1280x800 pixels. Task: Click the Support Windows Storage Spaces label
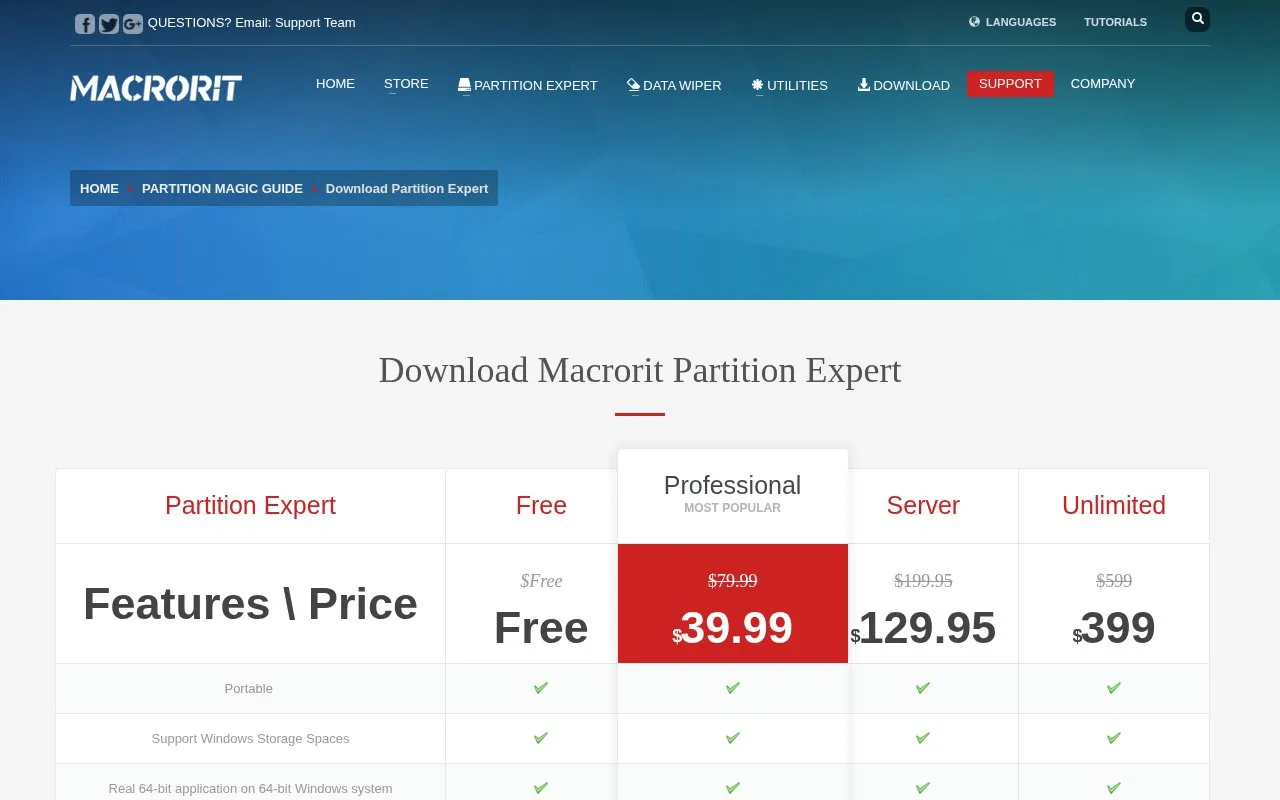click(251, 739)
